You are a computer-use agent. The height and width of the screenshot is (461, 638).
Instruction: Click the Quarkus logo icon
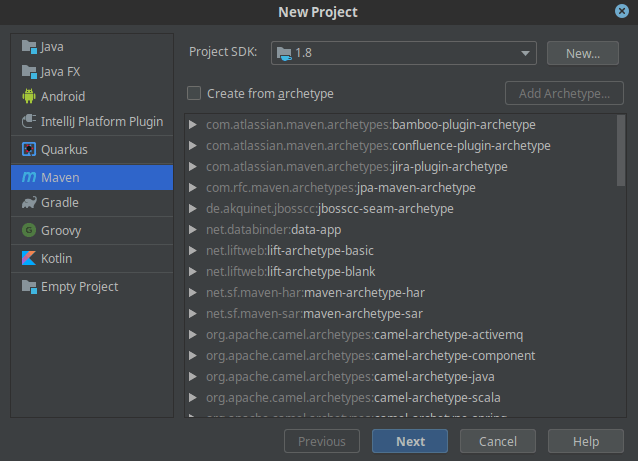[x=29, y=149]
